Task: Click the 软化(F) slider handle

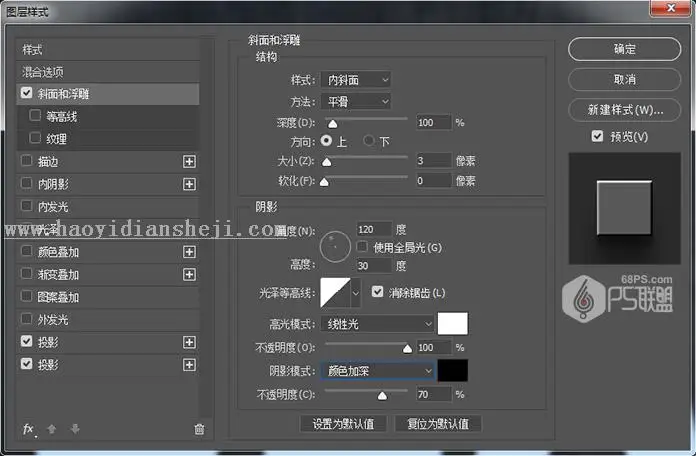Action: coord(324,182)
